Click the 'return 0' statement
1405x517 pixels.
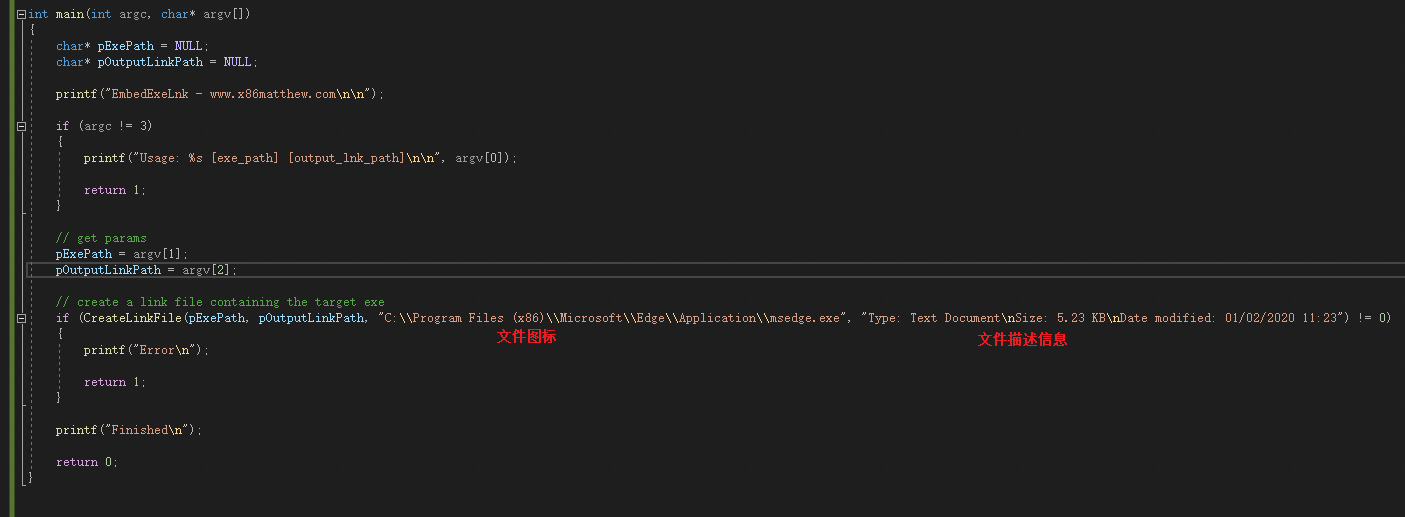[87, 462]
